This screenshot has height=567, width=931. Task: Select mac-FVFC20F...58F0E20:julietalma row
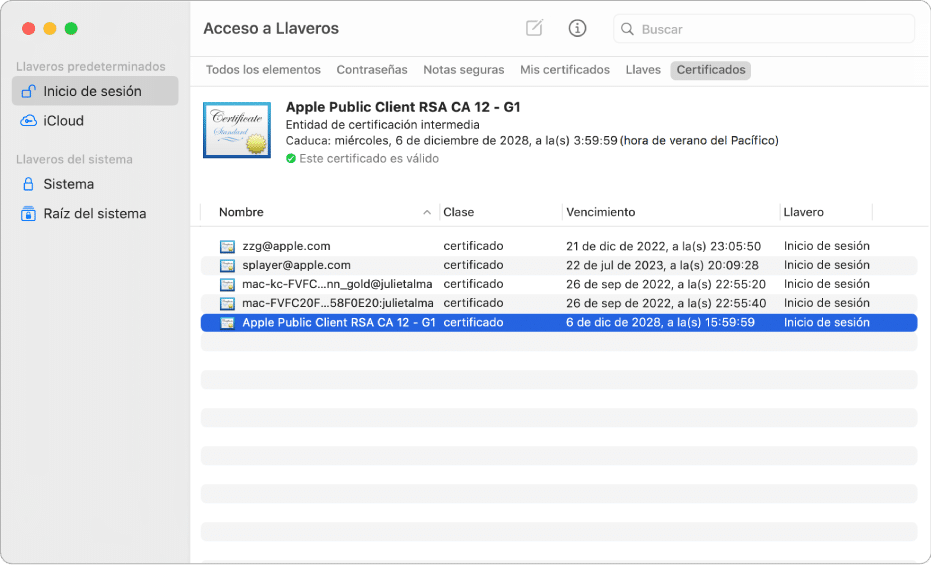[559, 303]
